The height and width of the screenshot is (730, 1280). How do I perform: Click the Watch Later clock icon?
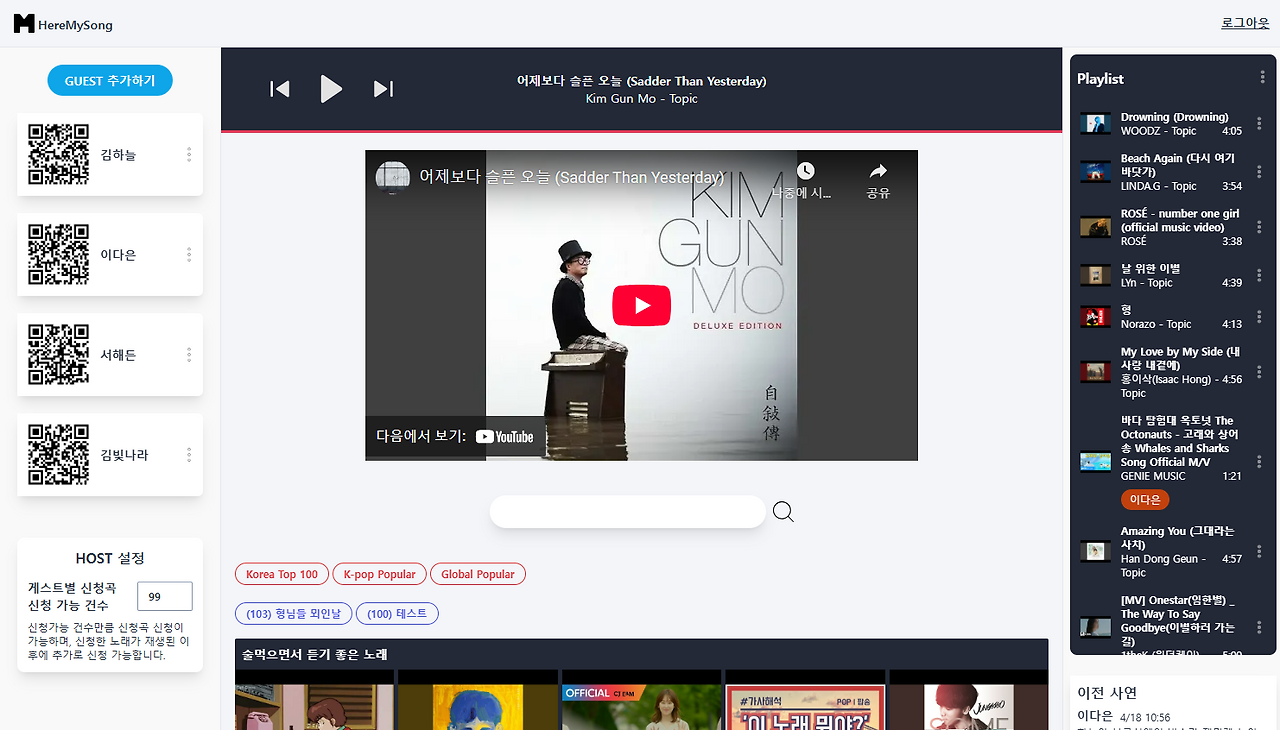(805, 171)
